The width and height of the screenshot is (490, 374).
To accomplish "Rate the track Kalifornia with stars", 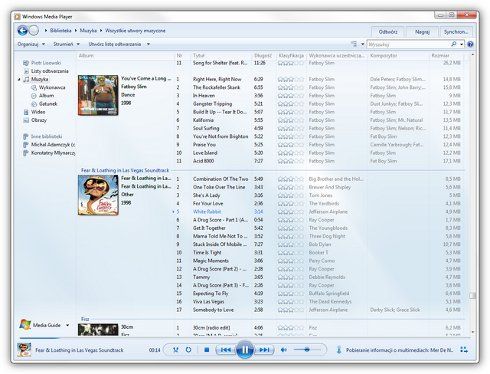I will click(291, 120).
